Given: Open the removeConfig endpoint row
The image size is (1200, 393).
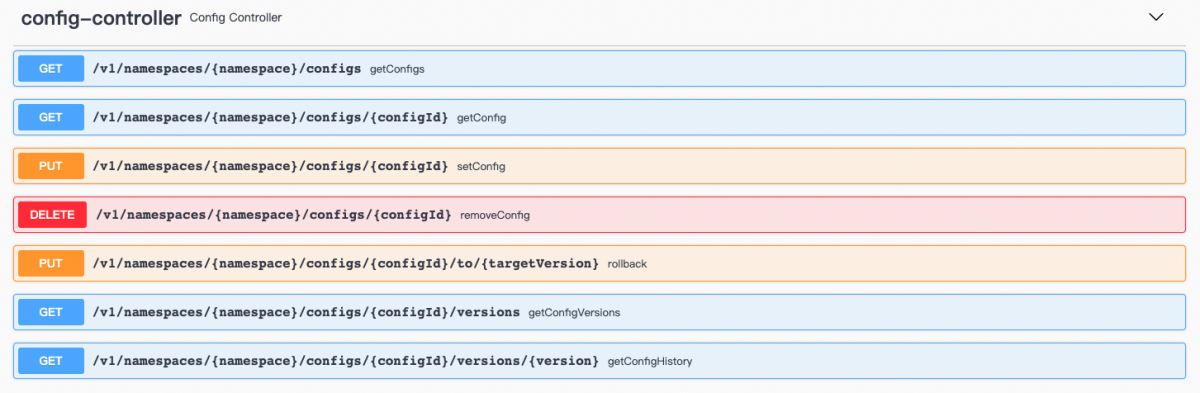Looking at the screenshot, I should 600,215.
